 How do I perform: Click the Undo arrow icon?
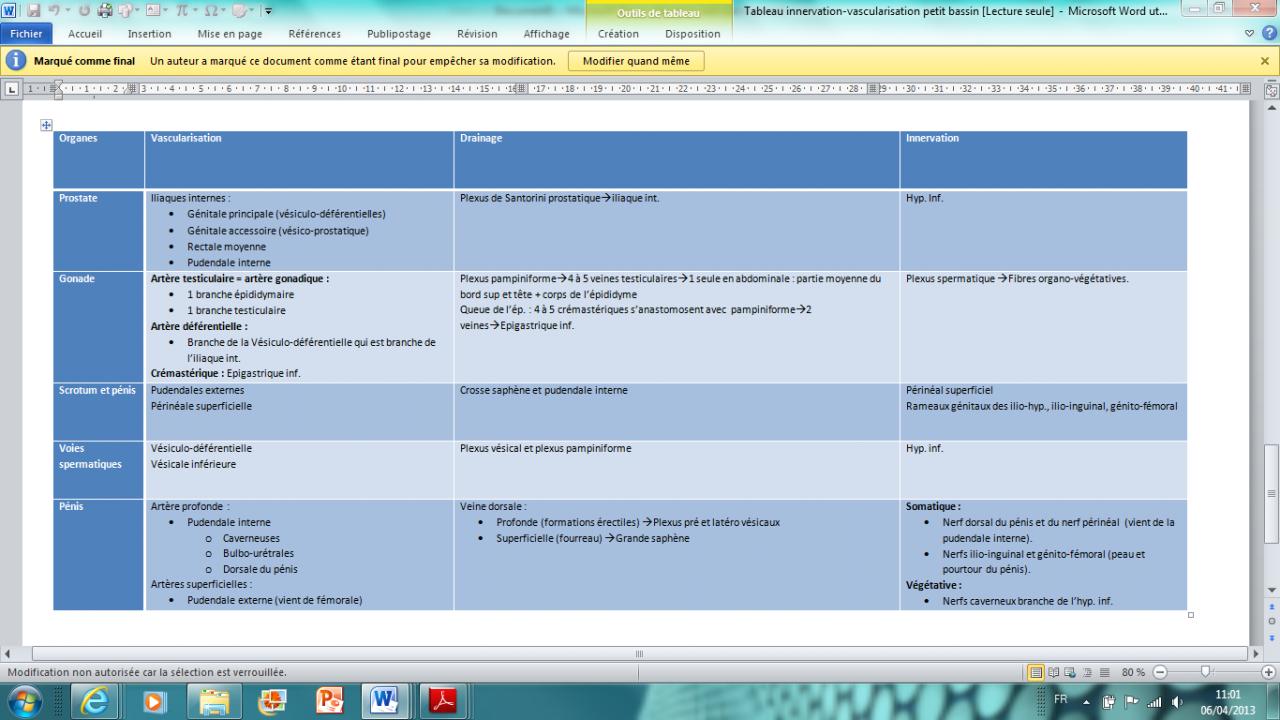(x=56, y=11)
